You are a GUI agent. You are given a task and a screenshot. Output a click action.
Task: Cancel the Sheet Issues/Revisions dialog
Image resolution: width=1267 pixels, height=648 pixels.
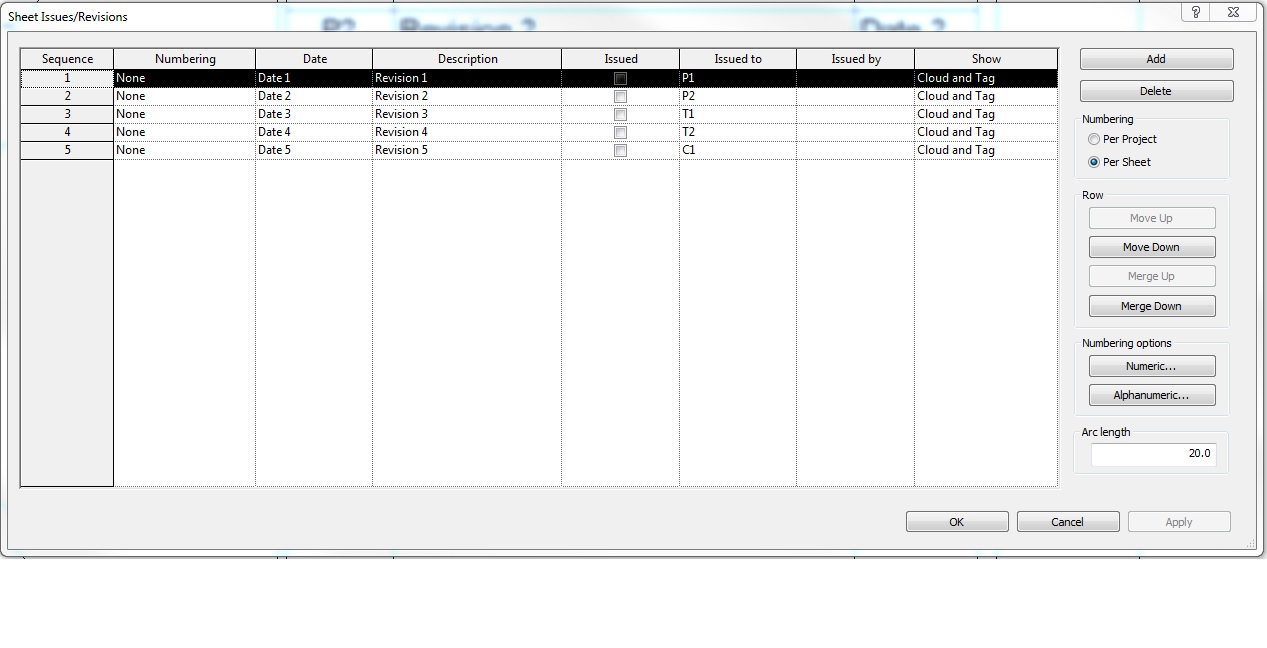(x=1067, y=521)
